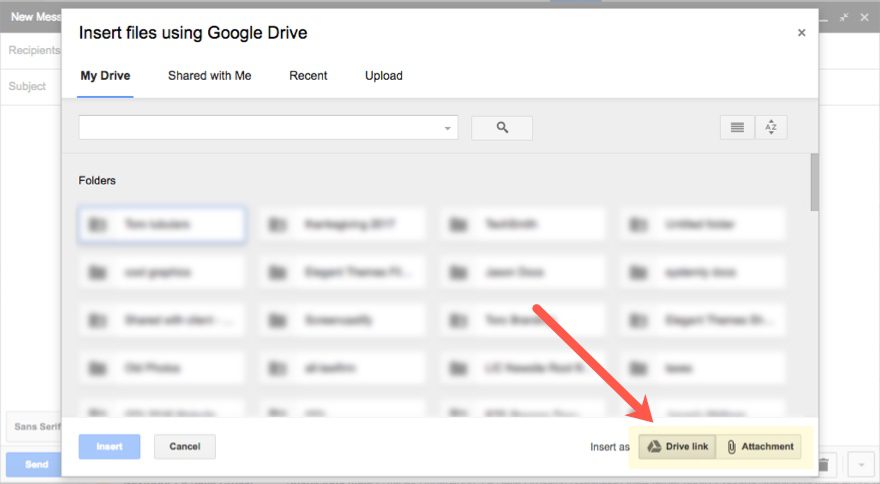The image size is (880, 484).
Task: Open the Upload tab
Action: 384,76
